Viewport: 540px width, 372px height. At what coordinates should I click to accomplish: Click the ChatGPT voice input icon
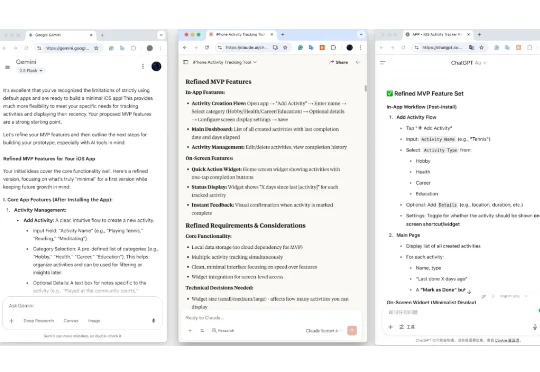[535, 327]
